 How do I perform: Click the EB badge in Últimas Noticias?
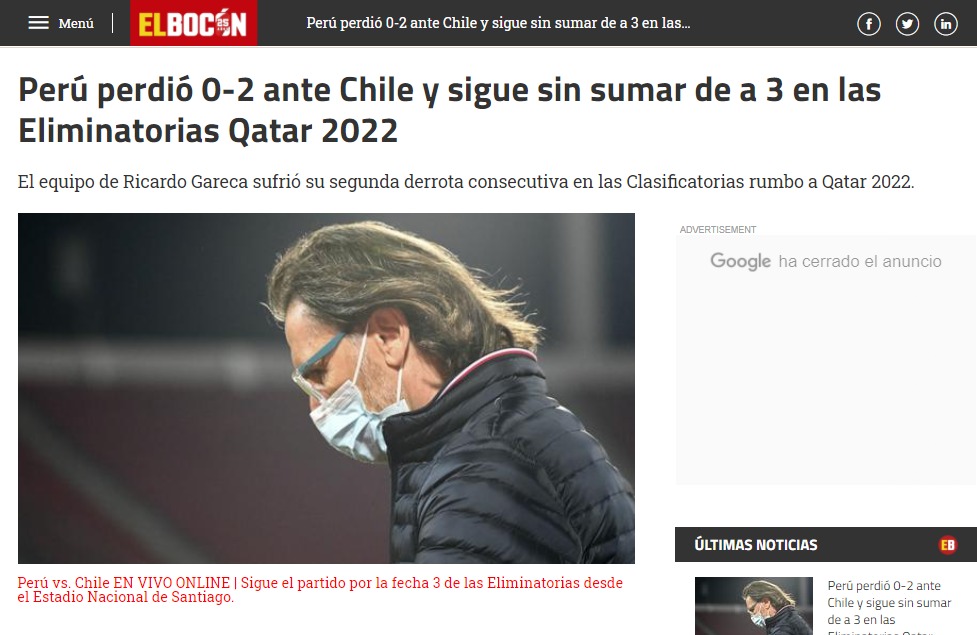948,545
